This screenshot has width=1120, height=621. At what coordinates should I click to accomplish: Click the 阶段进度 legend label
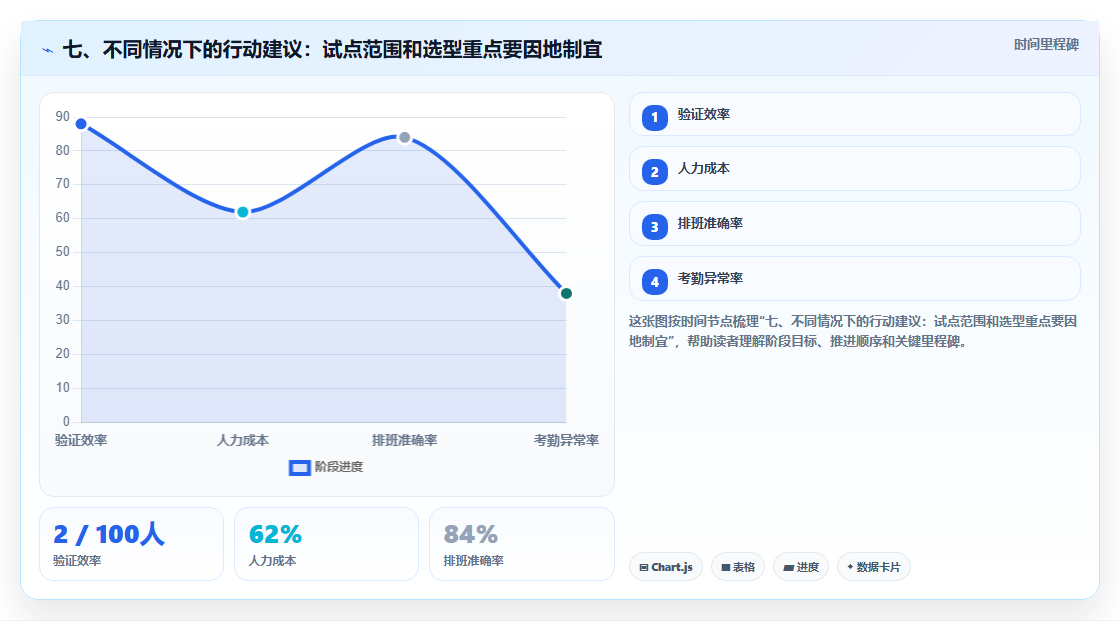tap(339, 467)
